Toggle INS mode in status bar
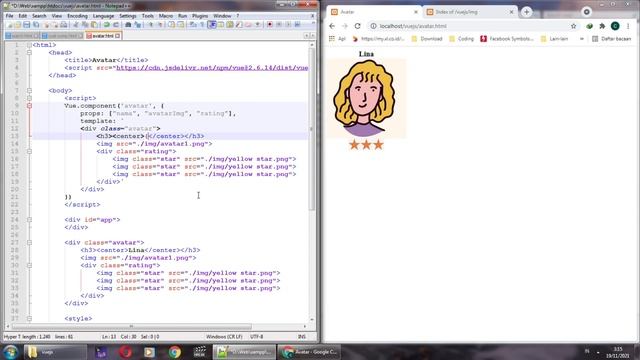This screenshot has height=360, width=640. pos(302,337)
